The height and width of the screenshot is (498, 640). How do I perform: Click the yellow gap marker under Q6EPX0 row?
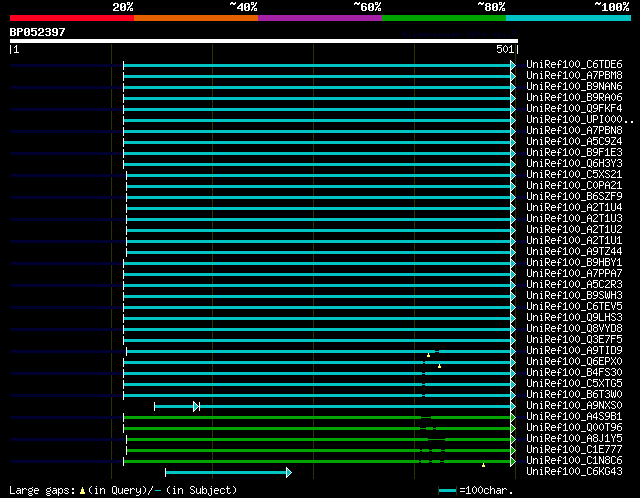tap(439, 366)
